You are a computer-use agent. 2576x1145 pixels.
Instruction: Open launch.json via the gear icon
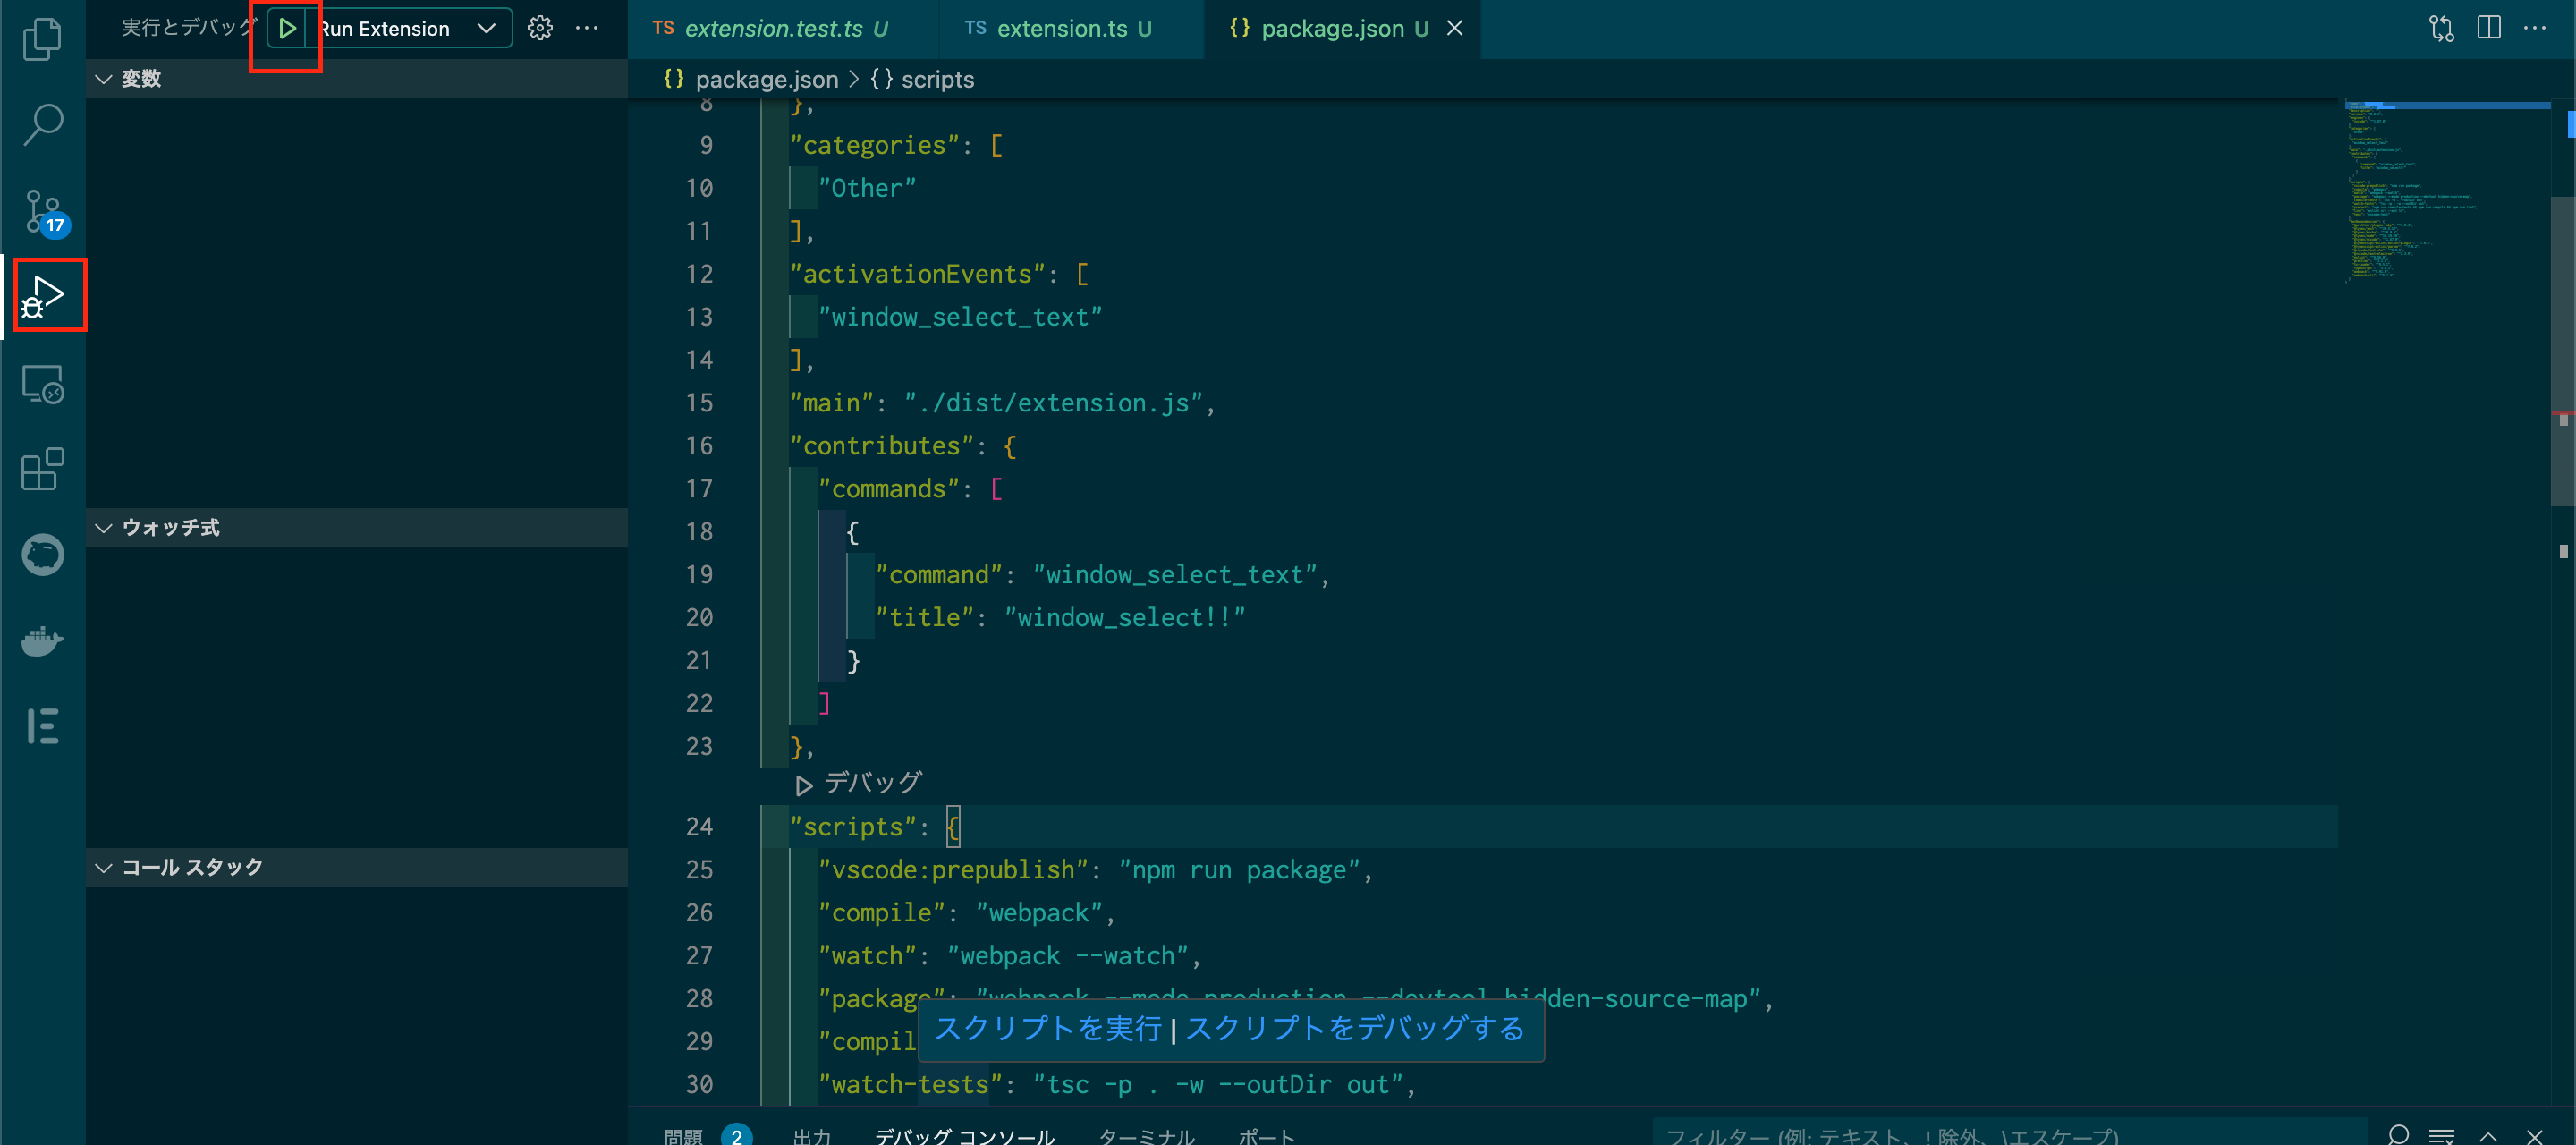(x=539, y=28)
